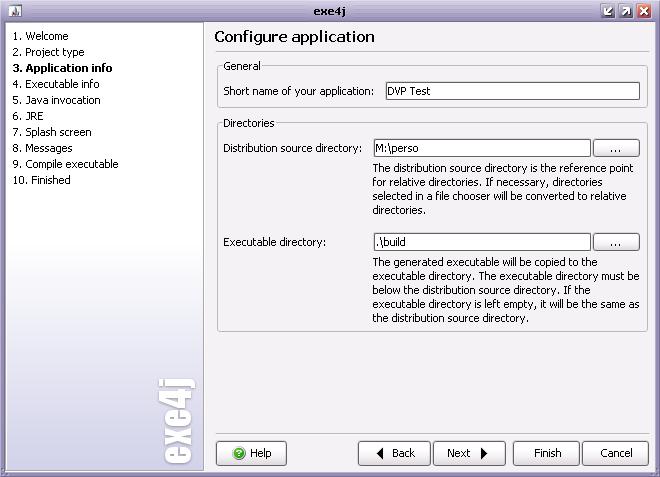Screen dimensions: 660x477
Task: Cancel the exe4j wizard
Action: 615,453
